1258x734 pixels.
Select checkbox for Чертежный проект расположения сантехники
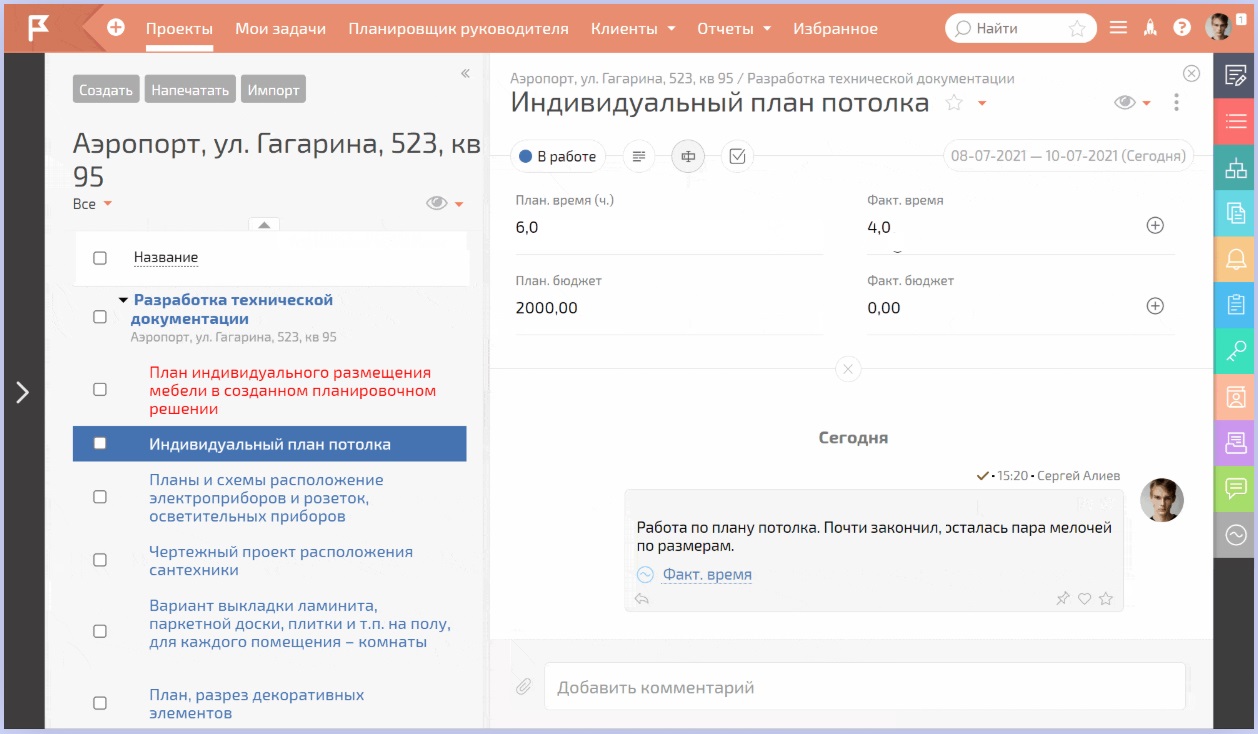point(100,560)
